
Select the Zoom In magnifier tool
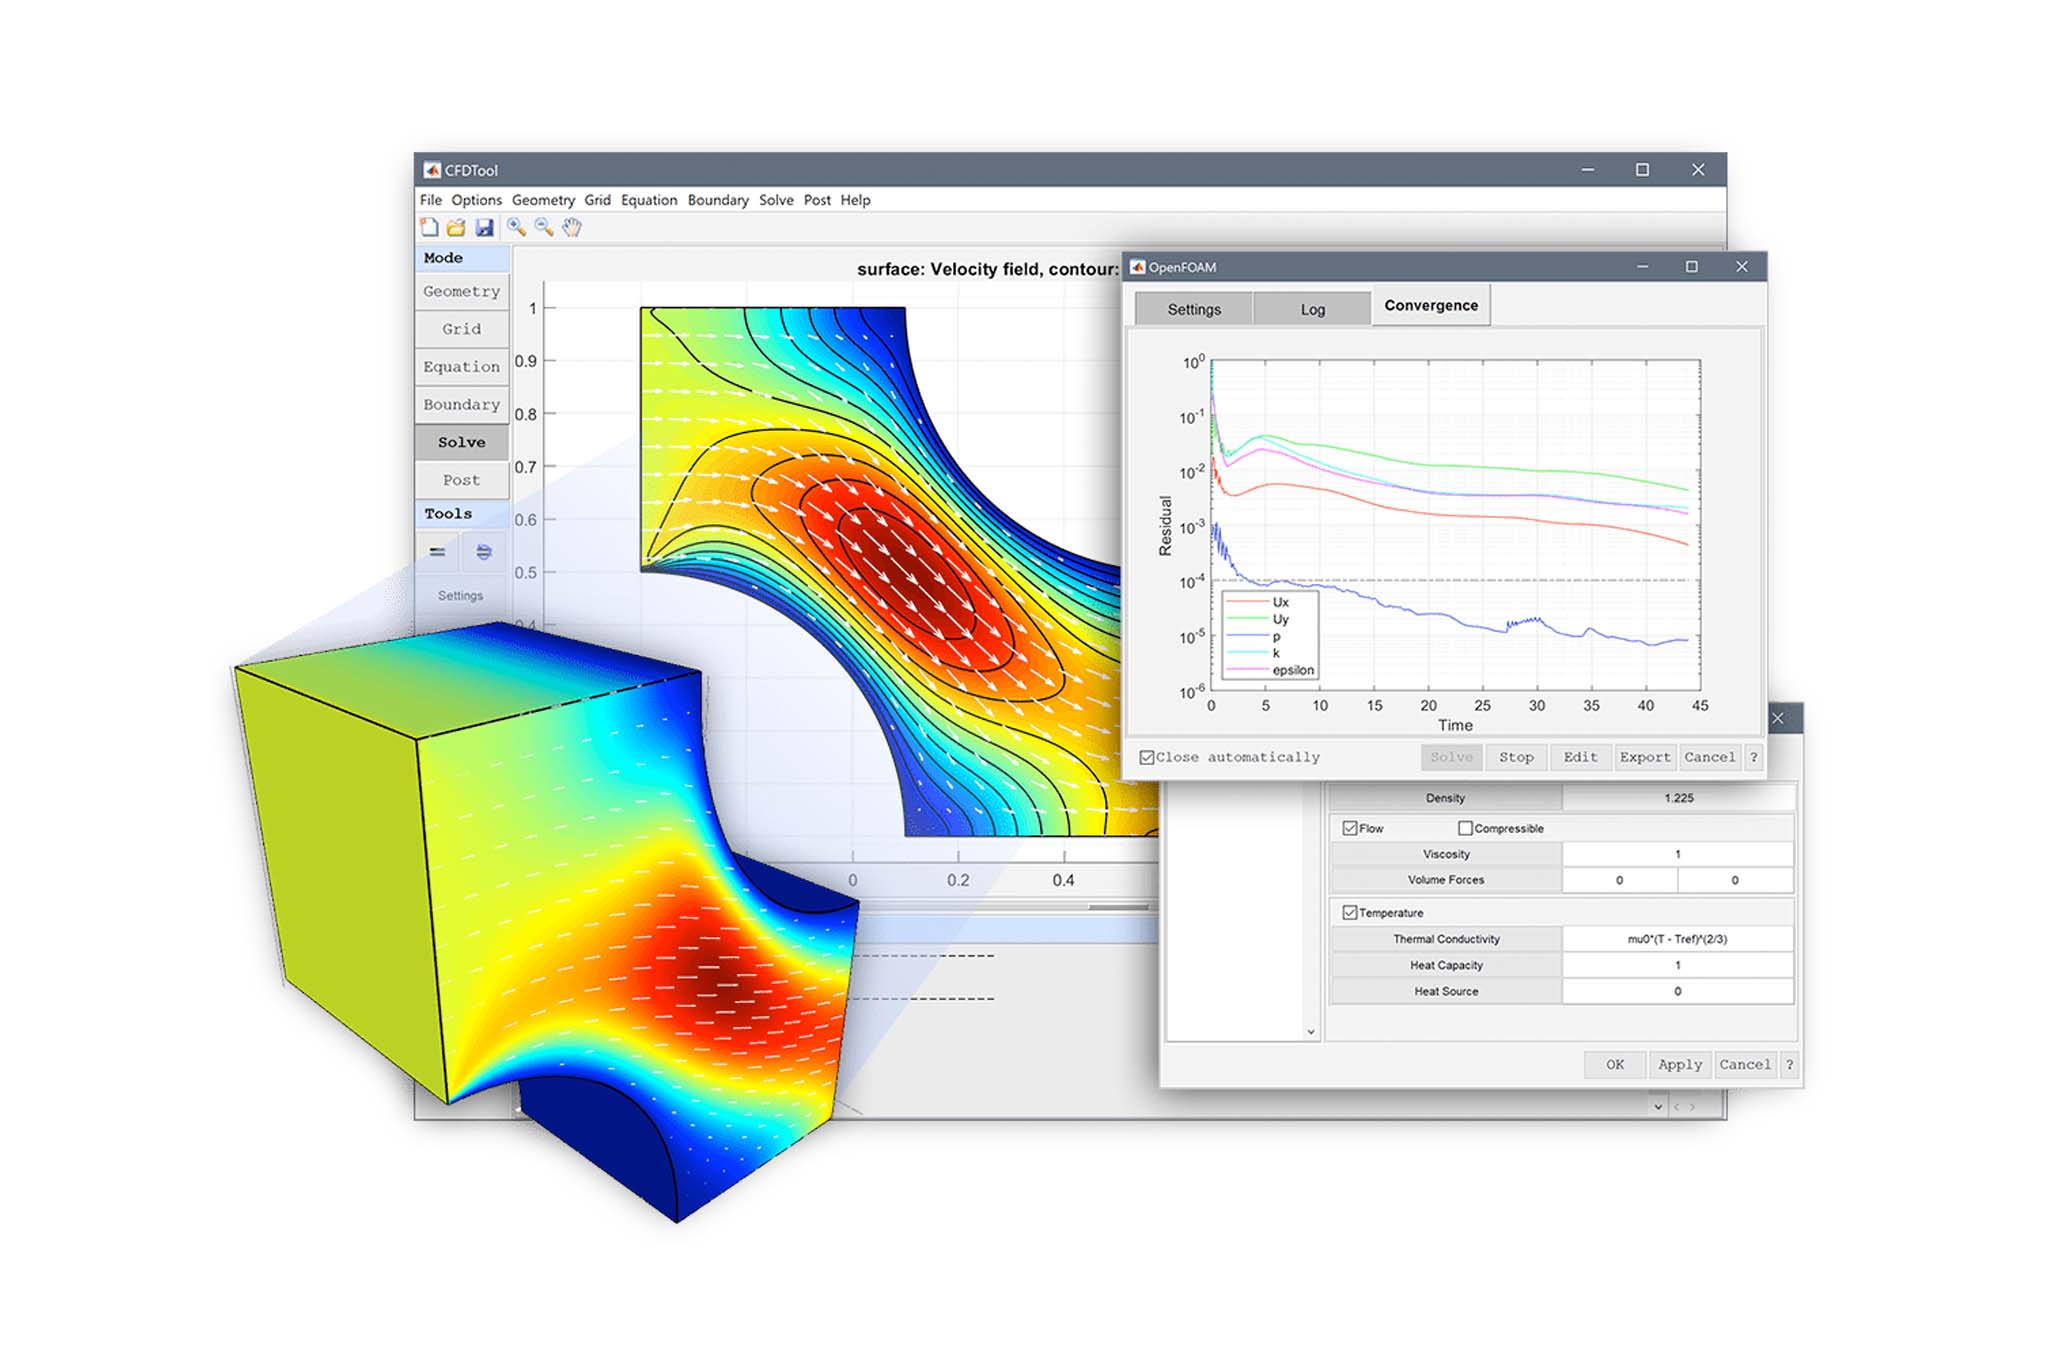coord(516,227)
